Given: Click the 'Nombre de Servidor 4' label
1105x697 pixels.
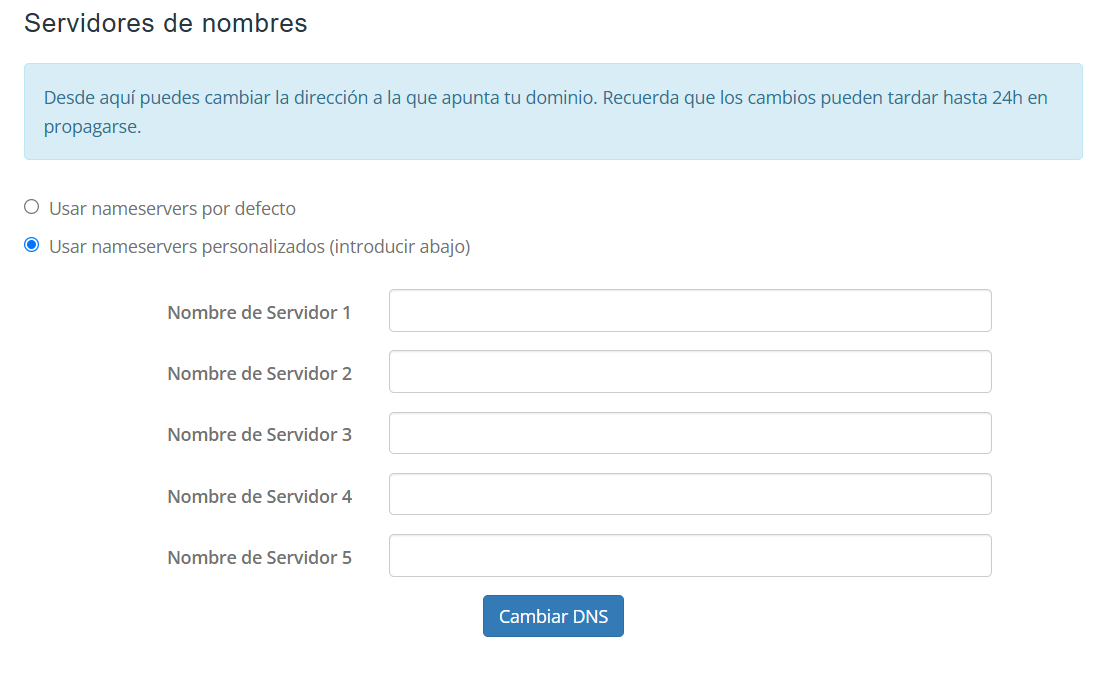Looking at the screenshot, I should (259, 496).
